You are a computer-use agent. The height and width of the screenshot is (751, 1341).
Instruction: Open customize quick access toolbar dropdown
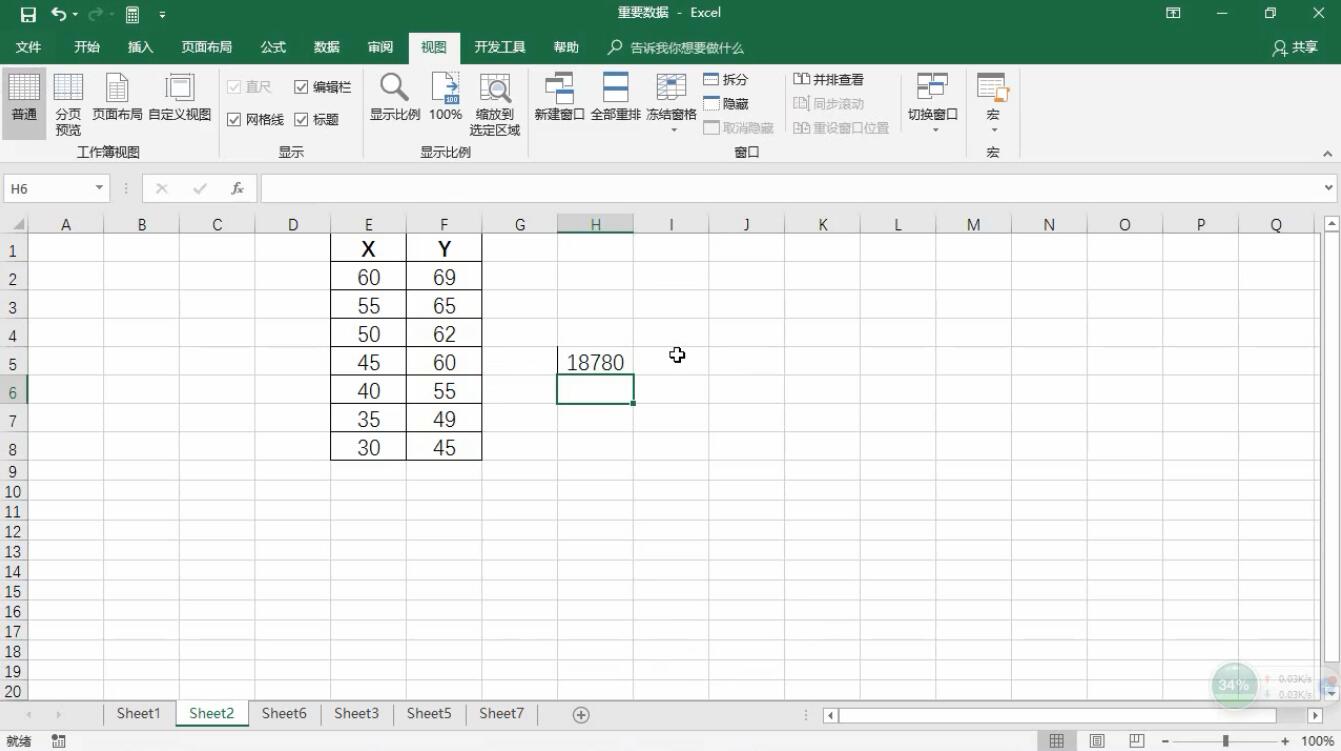[162, 15]
